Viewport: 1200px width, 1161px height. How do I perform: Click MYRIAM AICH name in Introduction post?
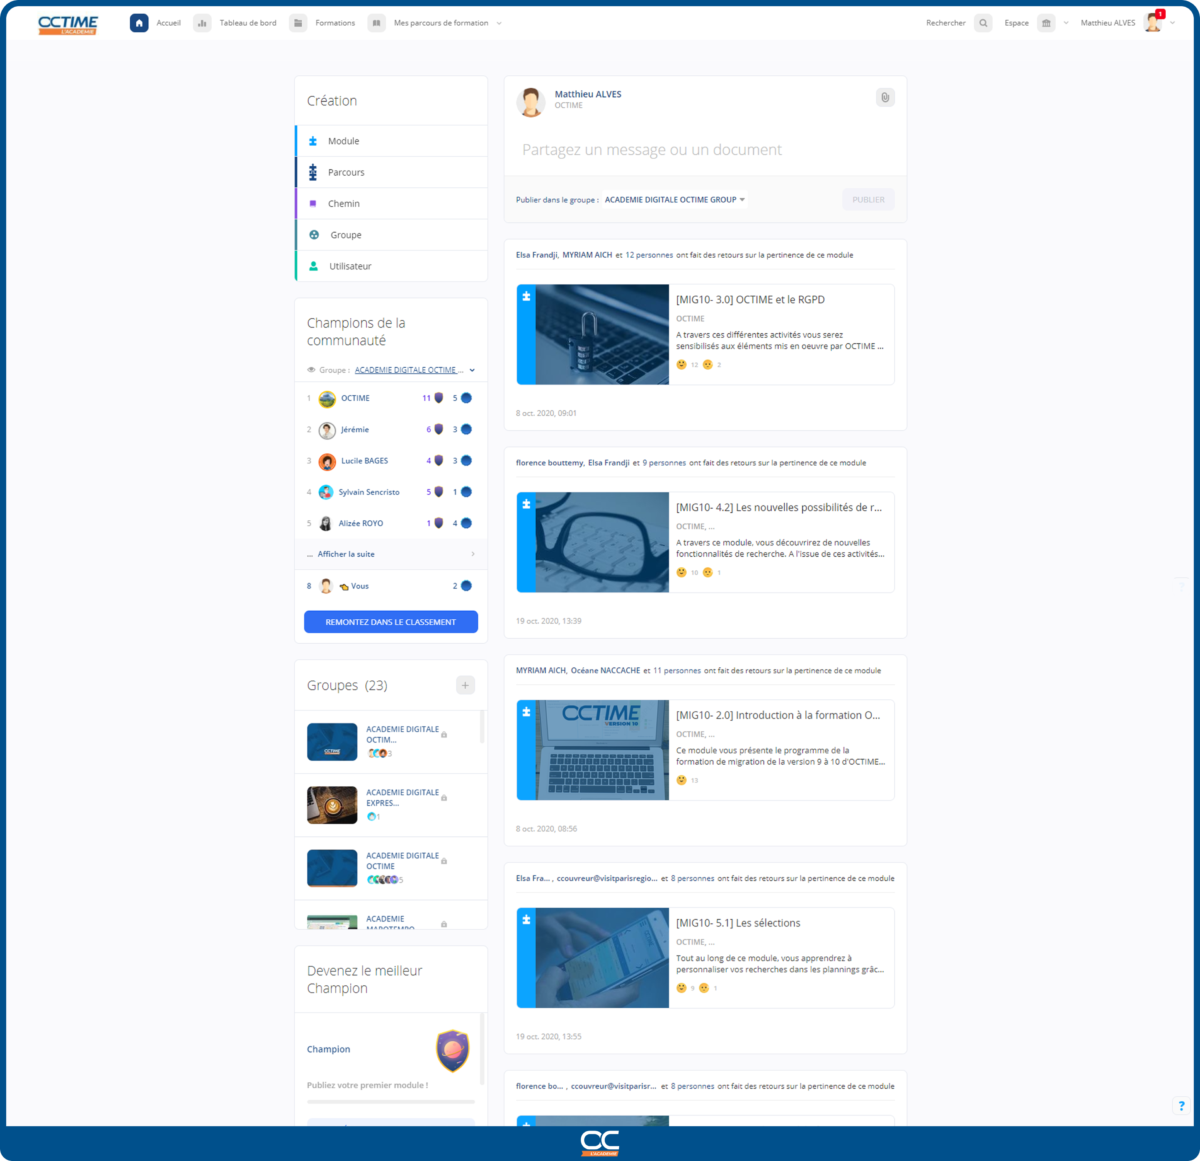(542, 671)
